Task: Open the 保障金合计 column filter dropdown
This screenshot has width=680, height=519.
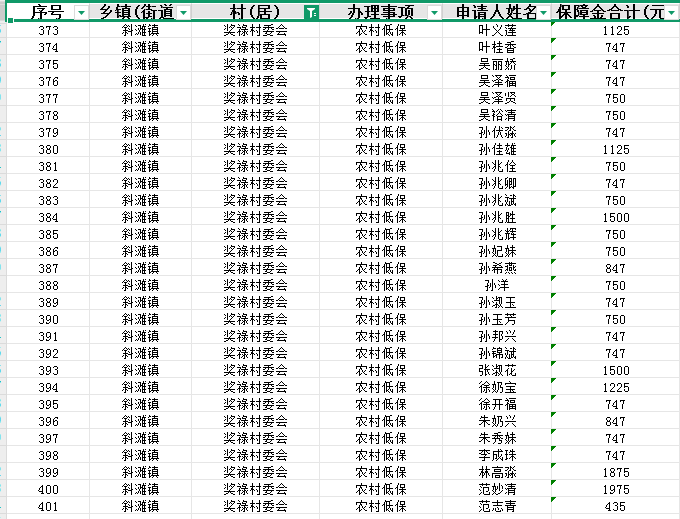Action: pos(672,13)
